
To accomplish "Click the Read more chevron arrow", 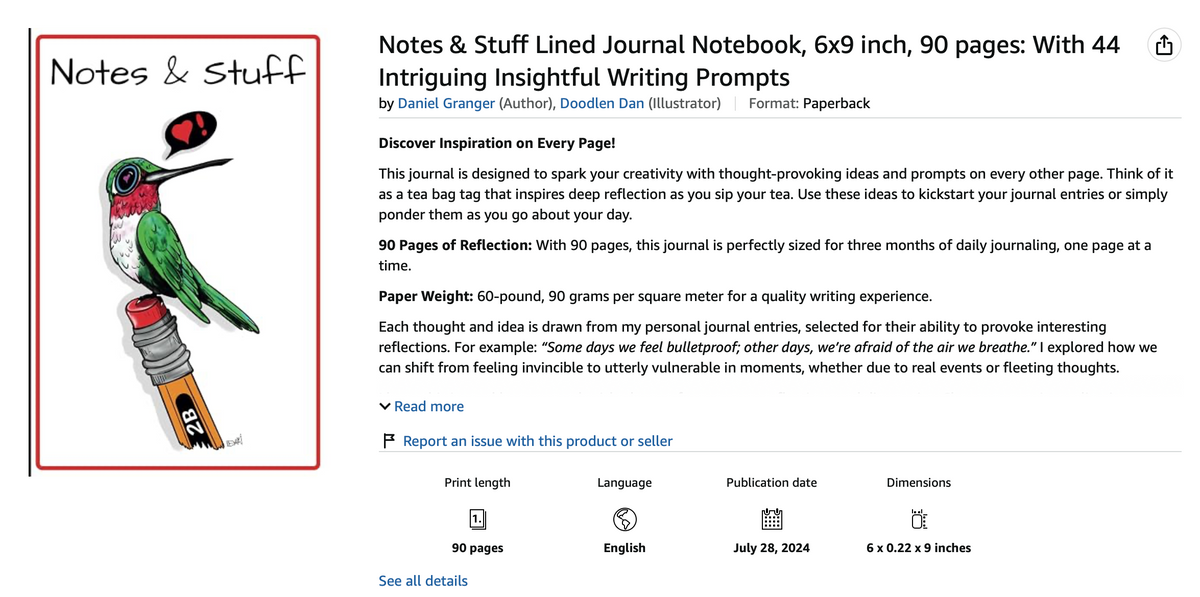I will click(x=385, y=406).
